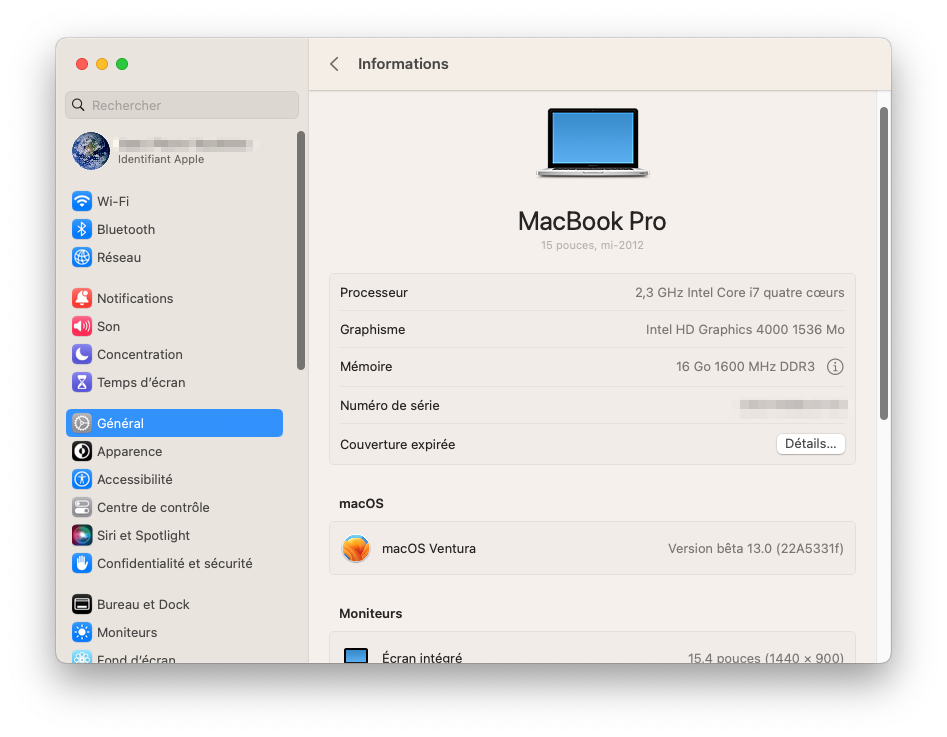Select the Wi-Fi label in sidebar
Screen dimensions: 947x737
pyautogui.click(x=113, y=201)
